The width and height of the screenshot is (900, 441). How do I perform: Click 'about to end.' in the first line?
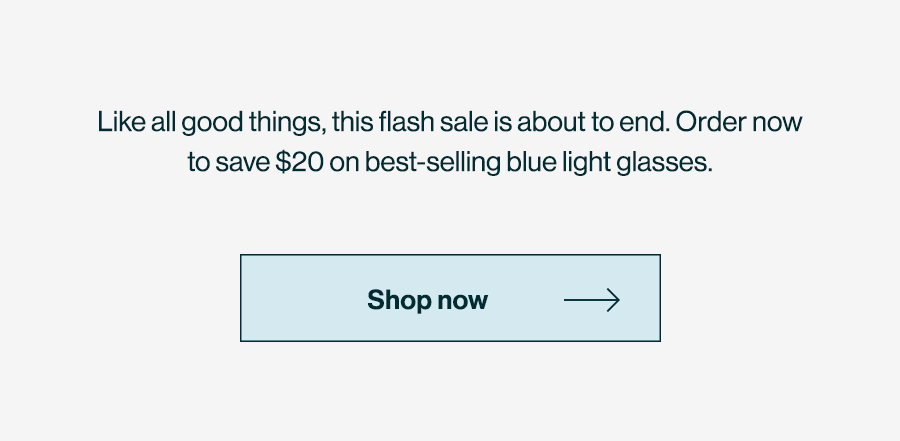tap(593, 122)
